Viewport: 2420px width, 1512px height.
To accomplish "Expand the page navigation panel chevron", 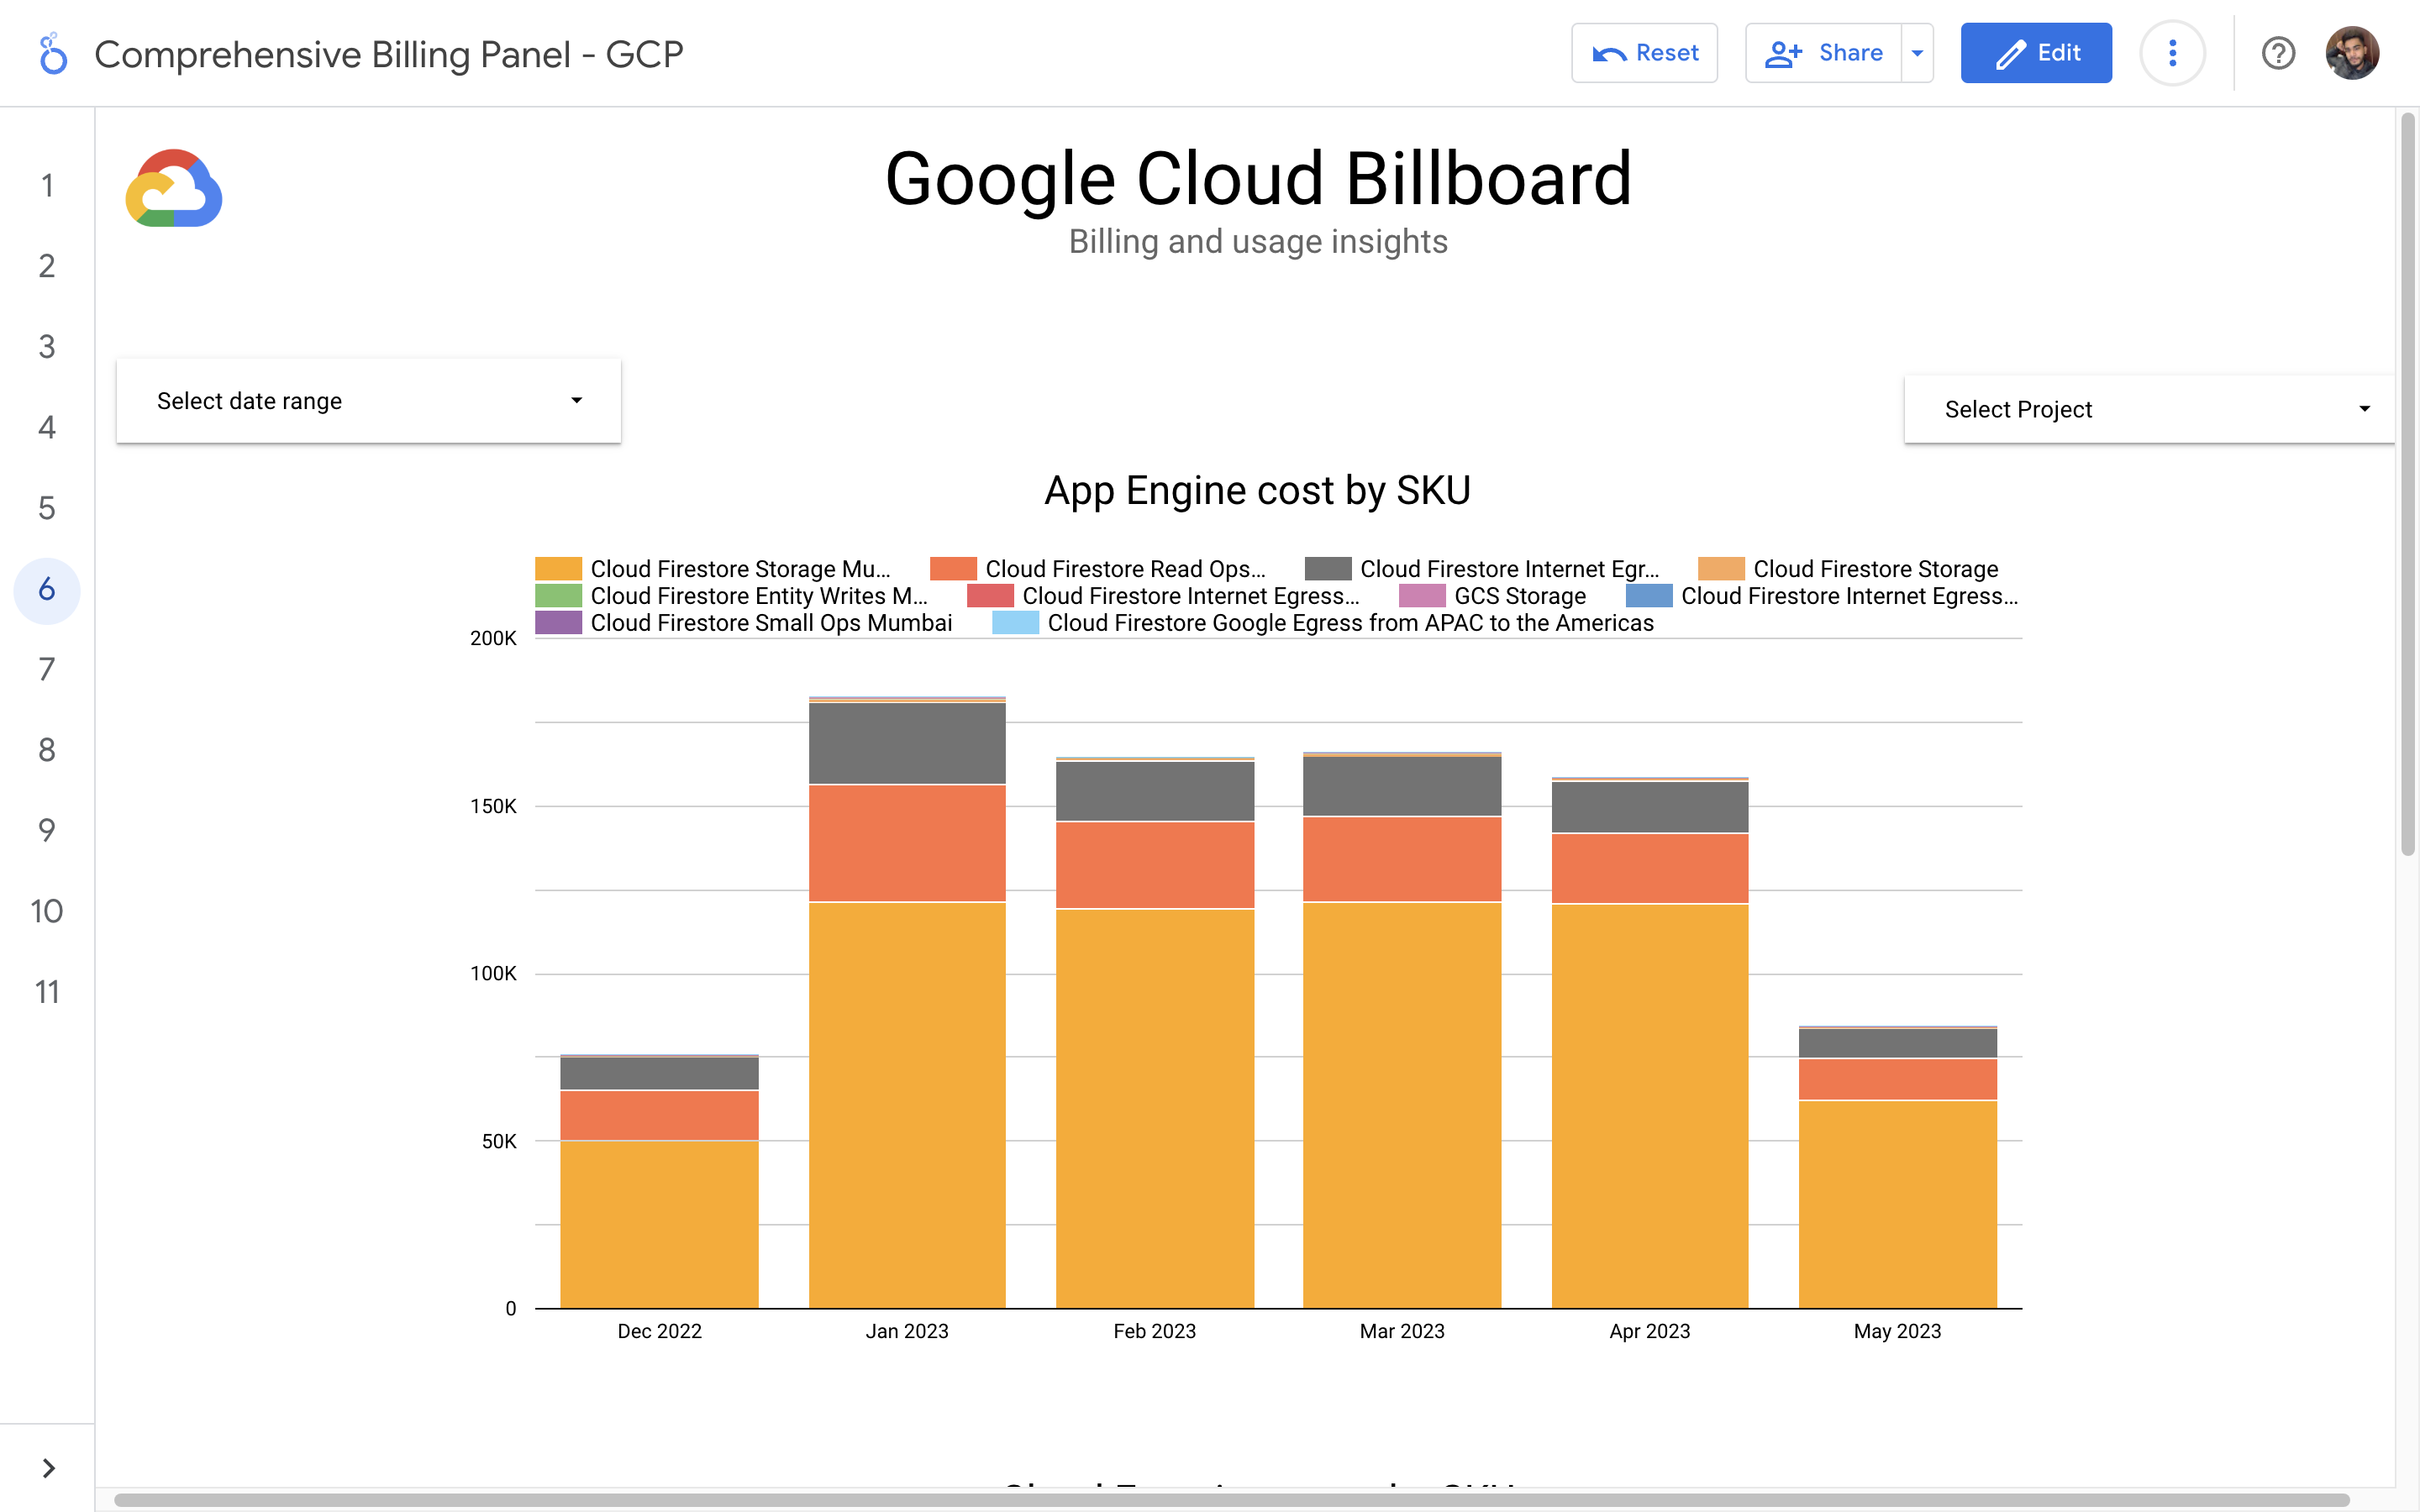I will [x=48, y=1467].
